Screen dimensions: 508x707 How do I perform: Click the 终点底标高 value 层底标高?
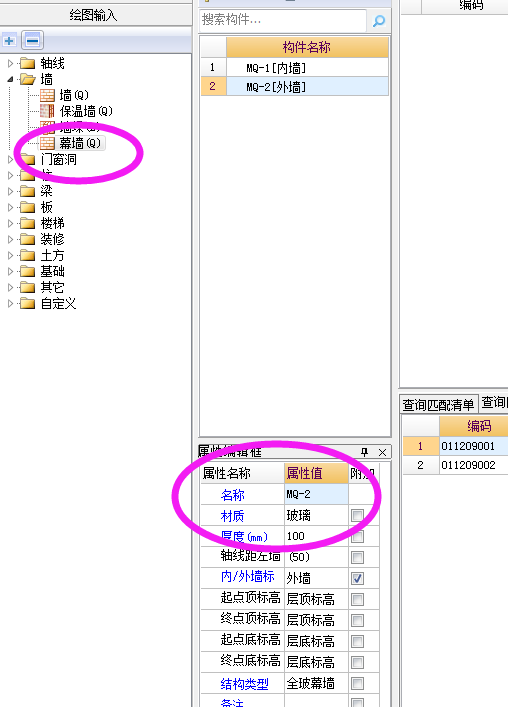click(x=316, y=662)
